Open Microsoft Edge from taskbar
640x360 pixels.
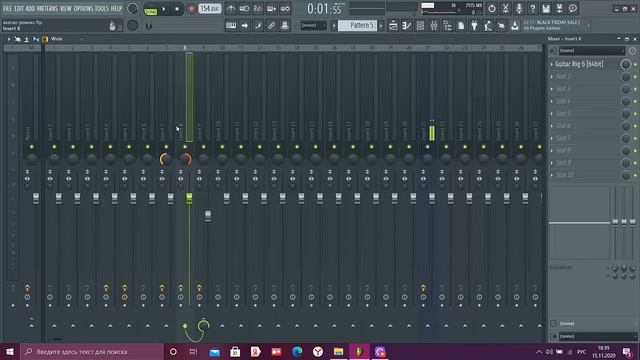(x=297, y=351)
